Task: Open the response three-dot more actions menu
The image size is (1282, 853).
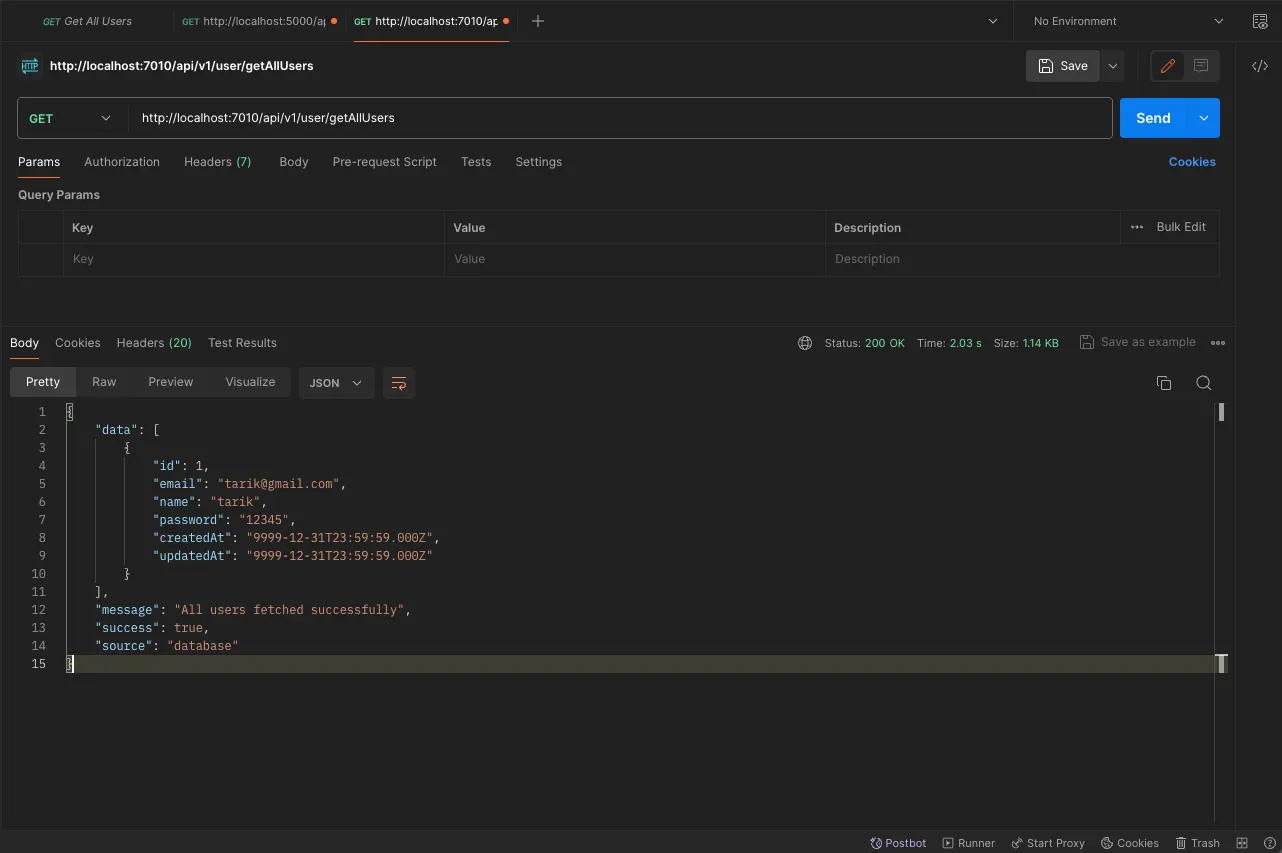Action: (1218, 343)
